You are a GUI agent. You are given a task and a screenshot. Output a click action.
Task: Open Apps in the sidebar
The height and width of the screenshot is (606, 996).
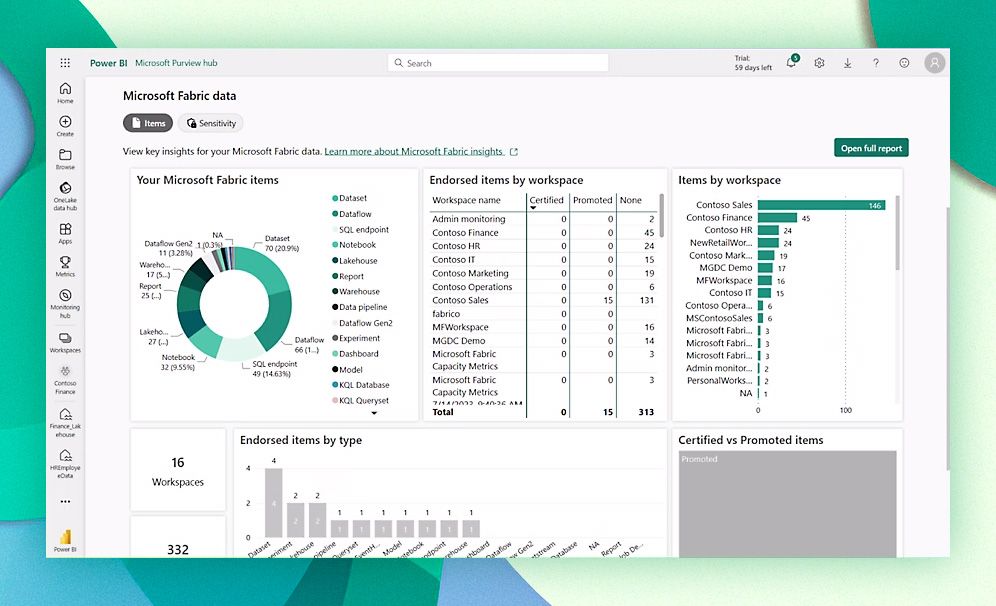(x=65, y=233)
